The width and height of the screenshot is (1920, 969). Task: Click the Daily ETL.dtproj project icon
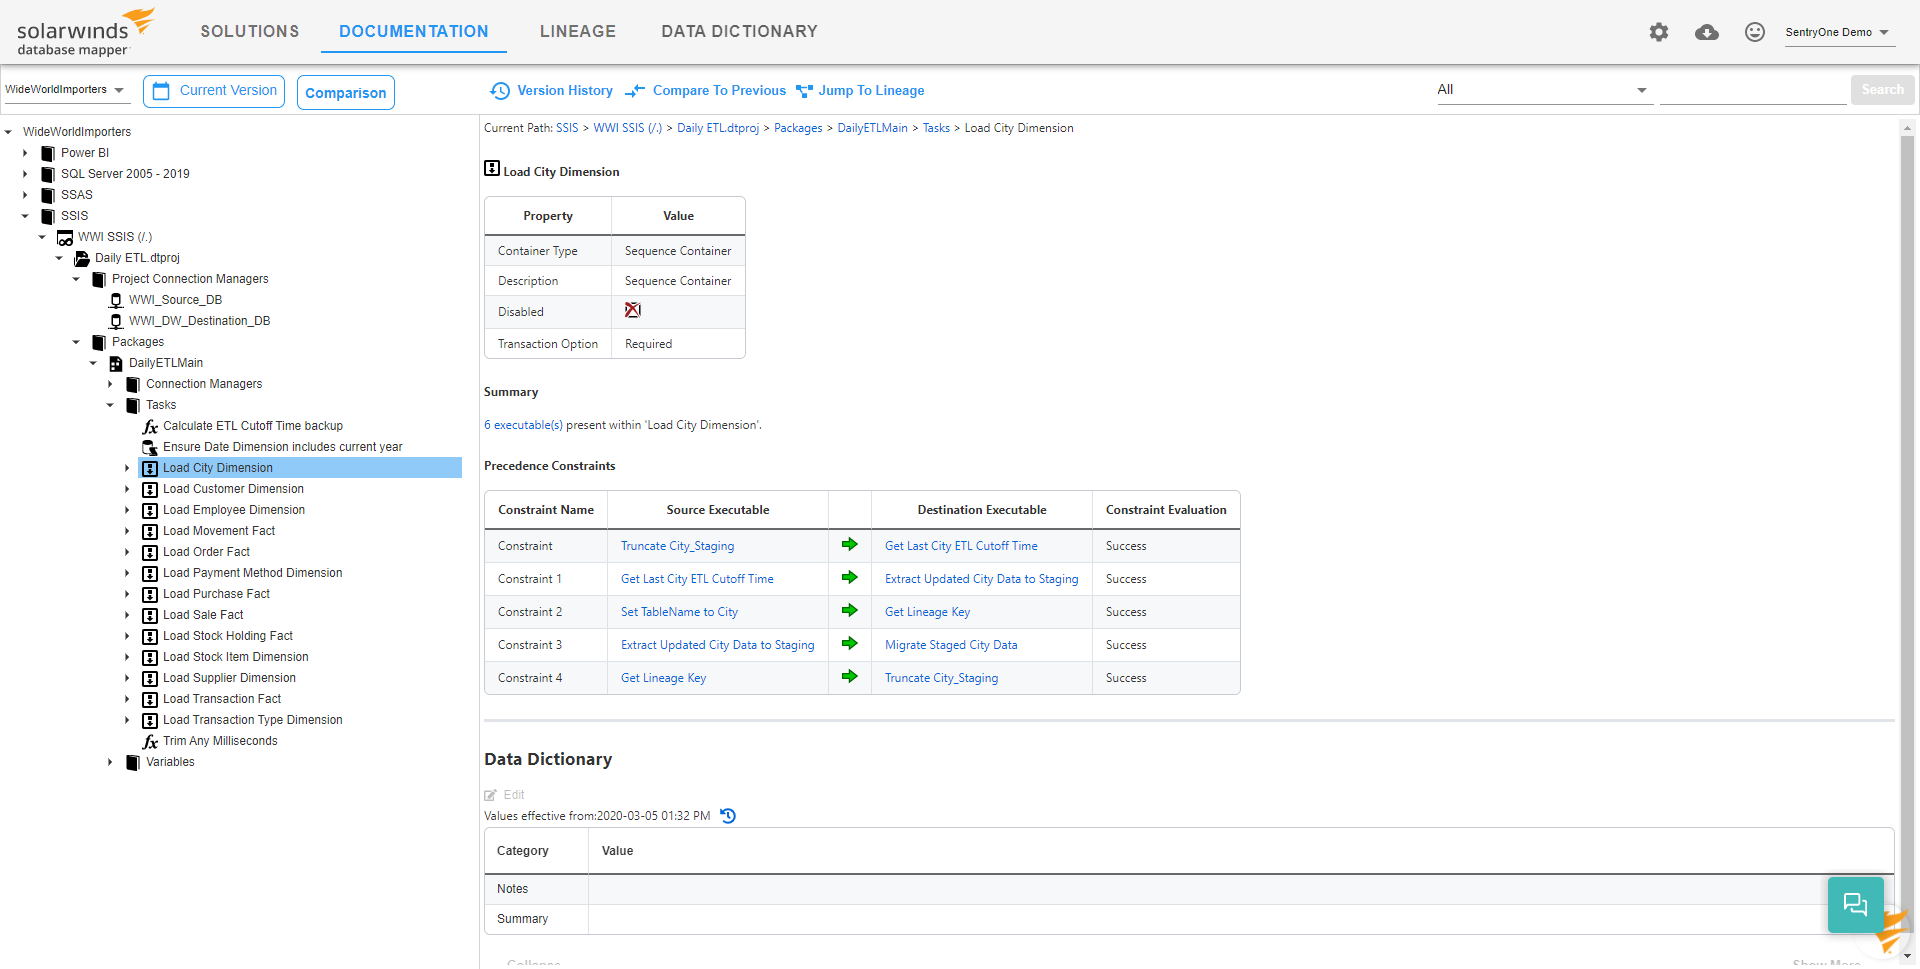tap(82, 258)
